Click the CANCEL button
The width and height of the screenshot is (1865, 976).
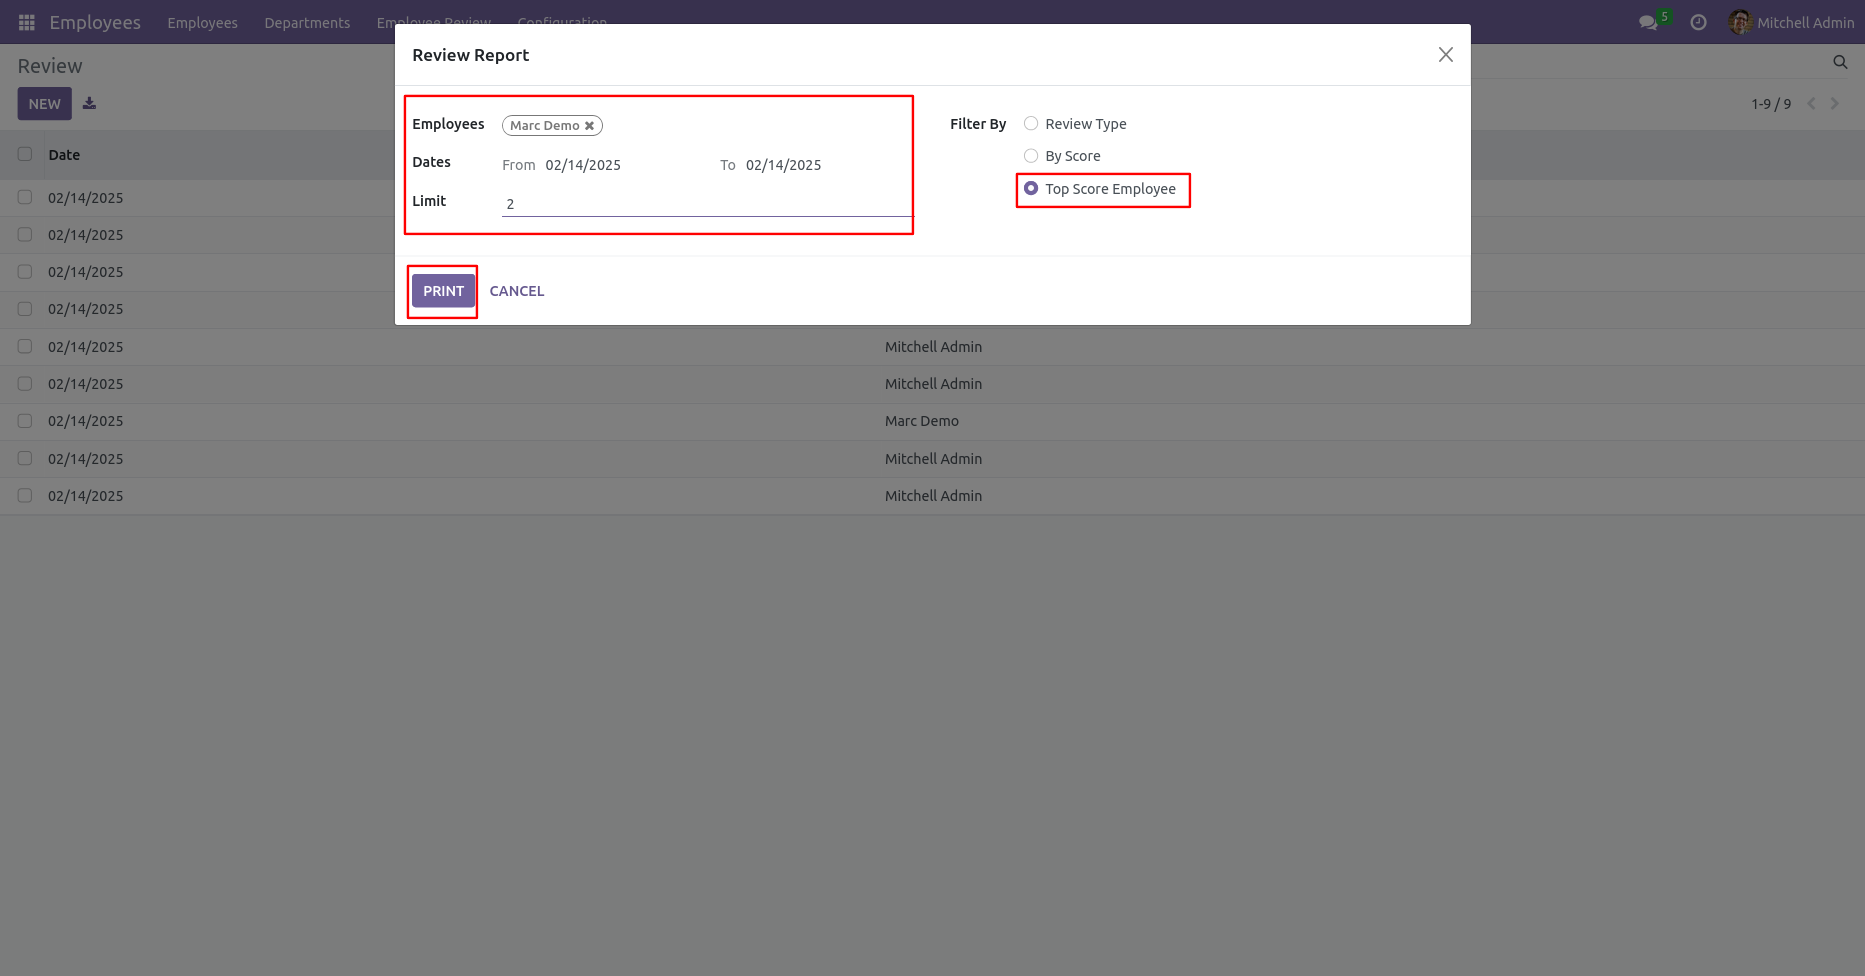[x=517, y=291]
